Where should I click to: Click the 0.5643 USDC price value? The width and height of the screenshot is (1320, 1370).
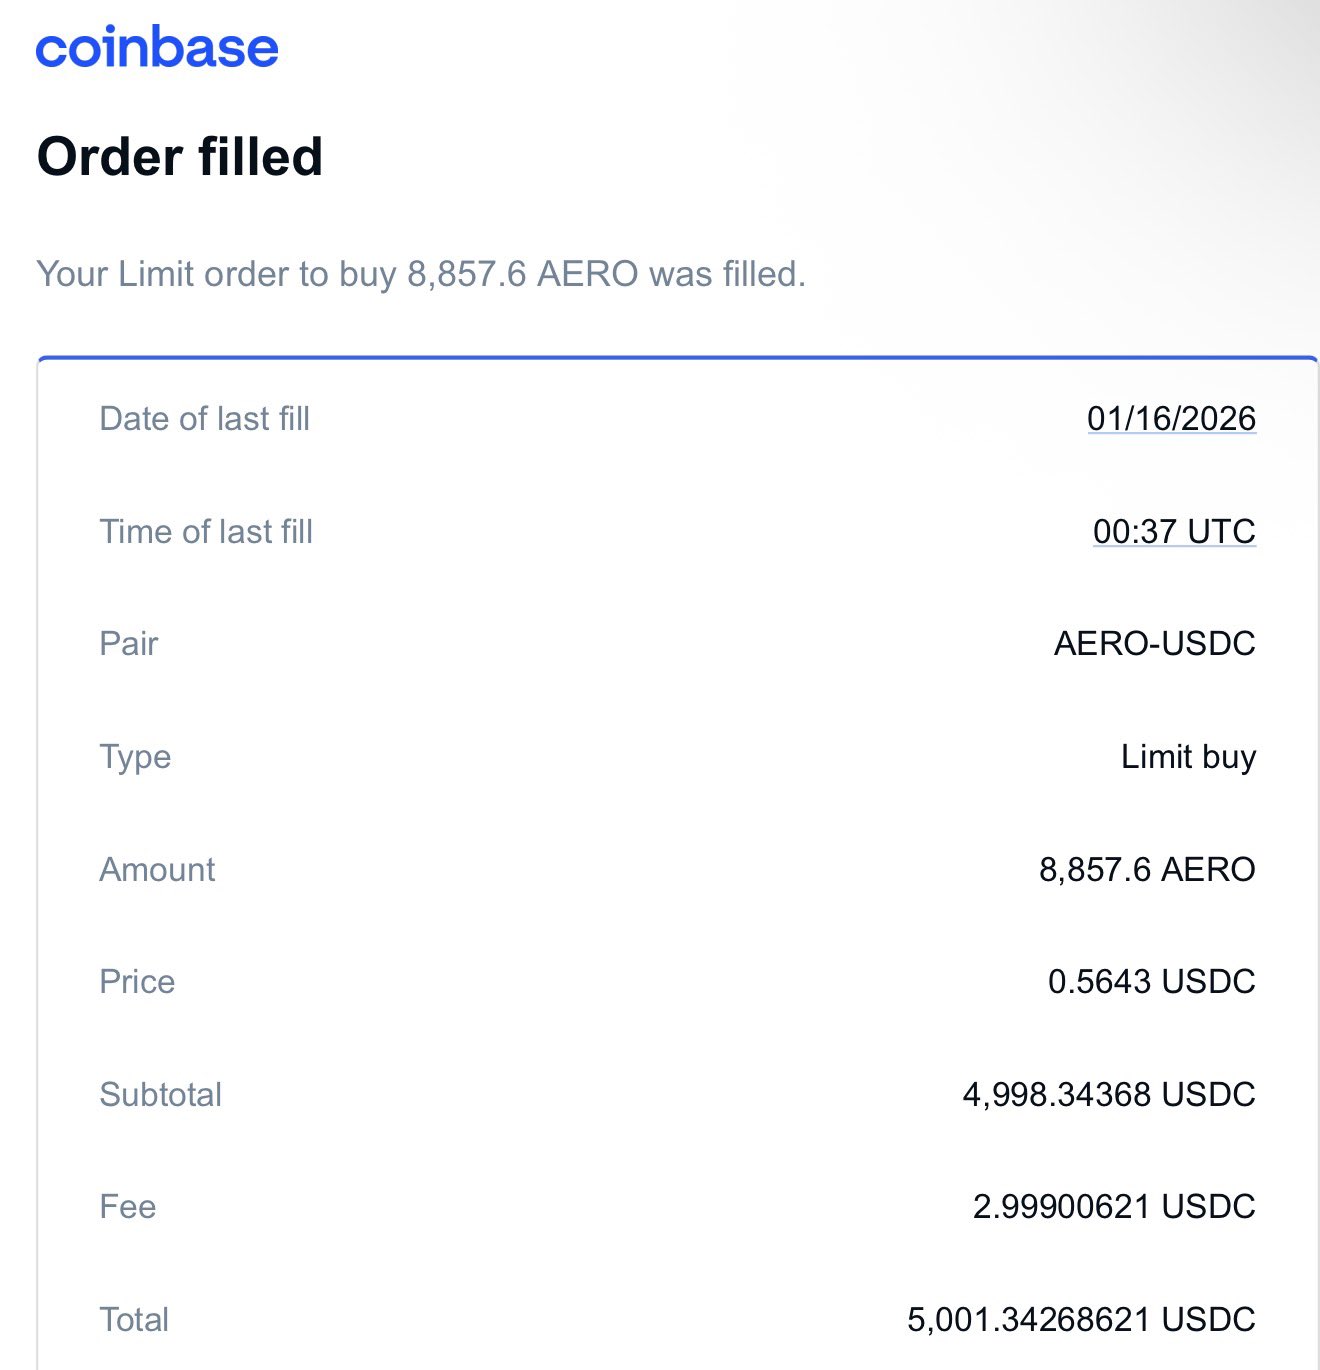click(1151, 981)
